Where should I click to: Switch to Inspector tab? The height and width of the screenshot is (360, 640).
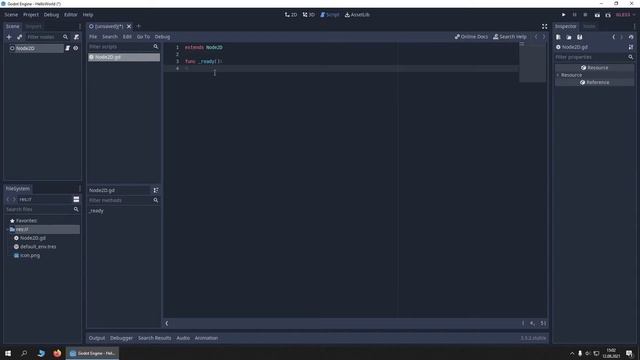pyautogui.click(x=565, y=26)
